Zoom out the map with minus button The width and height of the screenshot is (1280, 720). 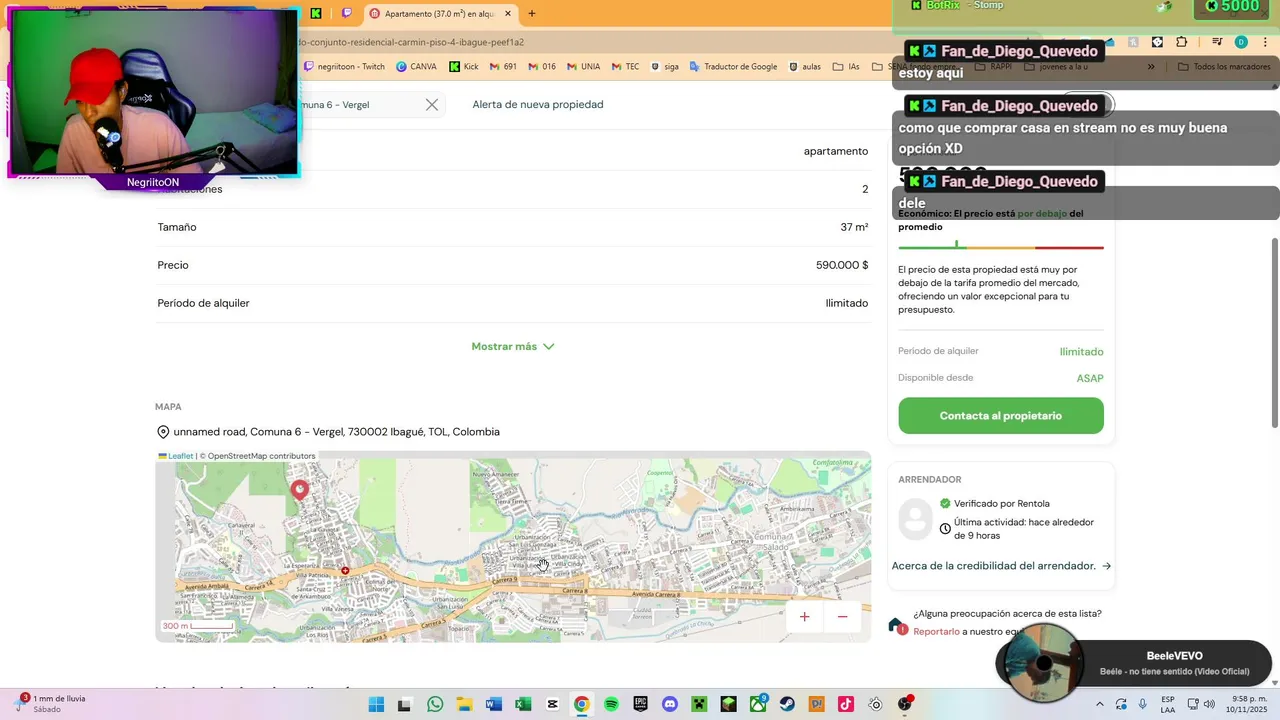pos(842,616)
